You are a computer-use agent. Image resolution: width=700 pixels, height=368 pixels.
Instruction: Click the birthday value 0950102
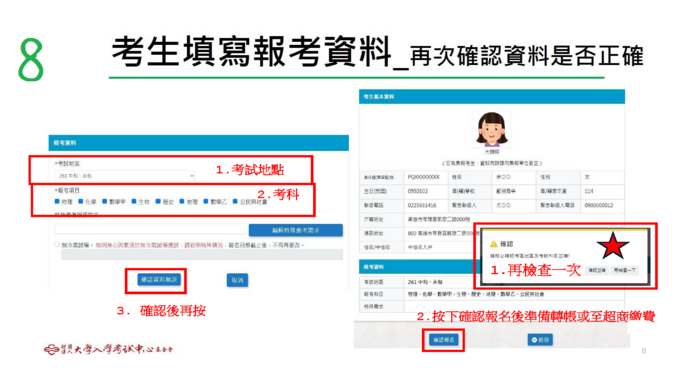[418, 191]
